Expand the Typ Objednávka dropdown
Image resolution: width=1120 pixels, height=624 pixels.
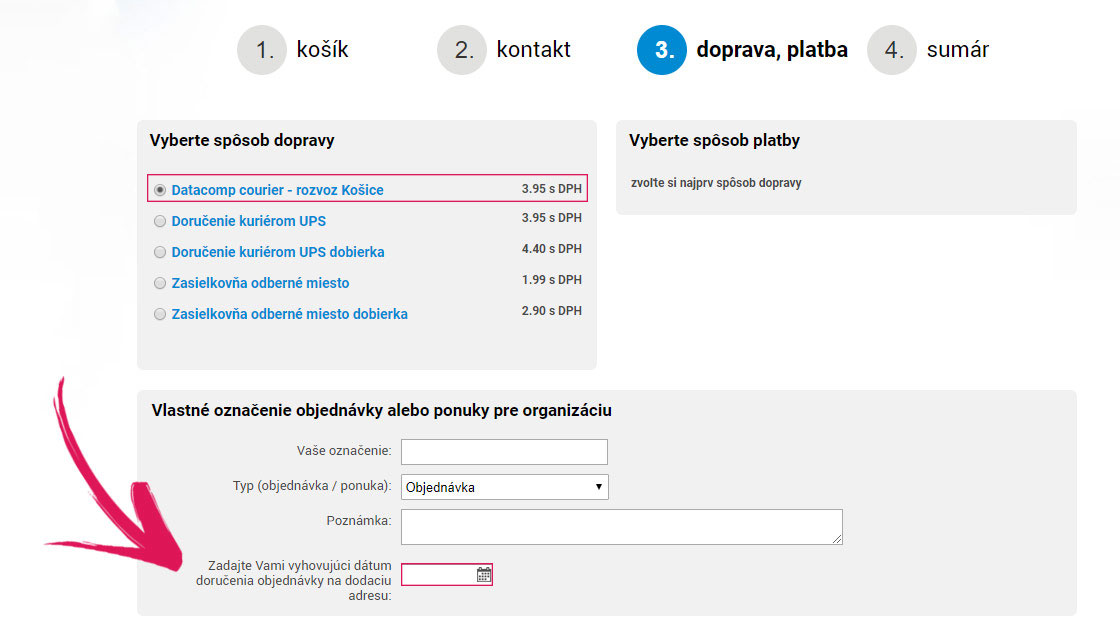pos(504,487)
